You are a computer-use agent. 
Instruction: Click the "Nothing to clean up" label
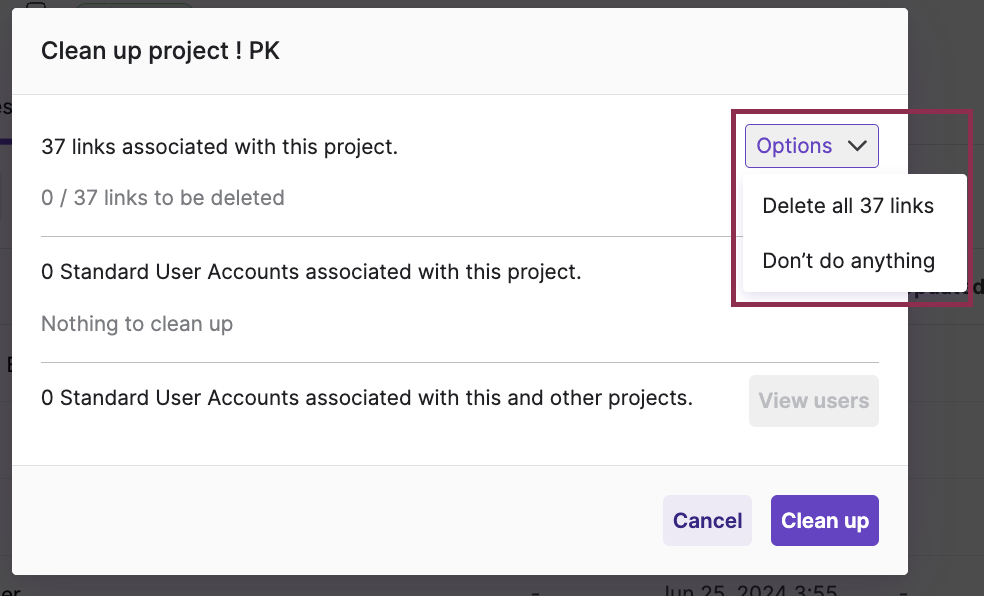click(x=137, y=323)
